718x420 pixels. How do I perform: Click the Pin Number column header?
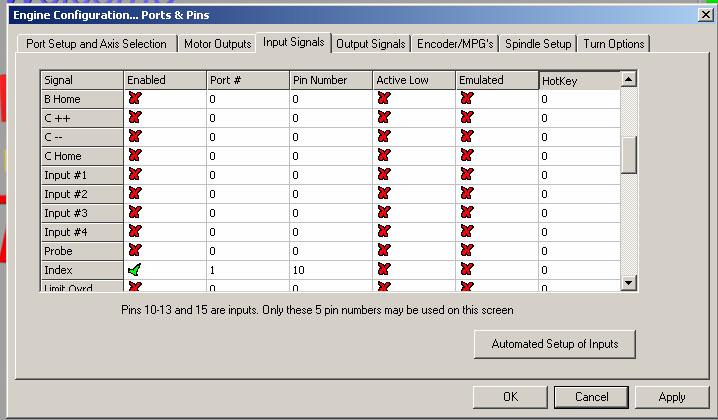pyautogui.click(x=331, y=80)
